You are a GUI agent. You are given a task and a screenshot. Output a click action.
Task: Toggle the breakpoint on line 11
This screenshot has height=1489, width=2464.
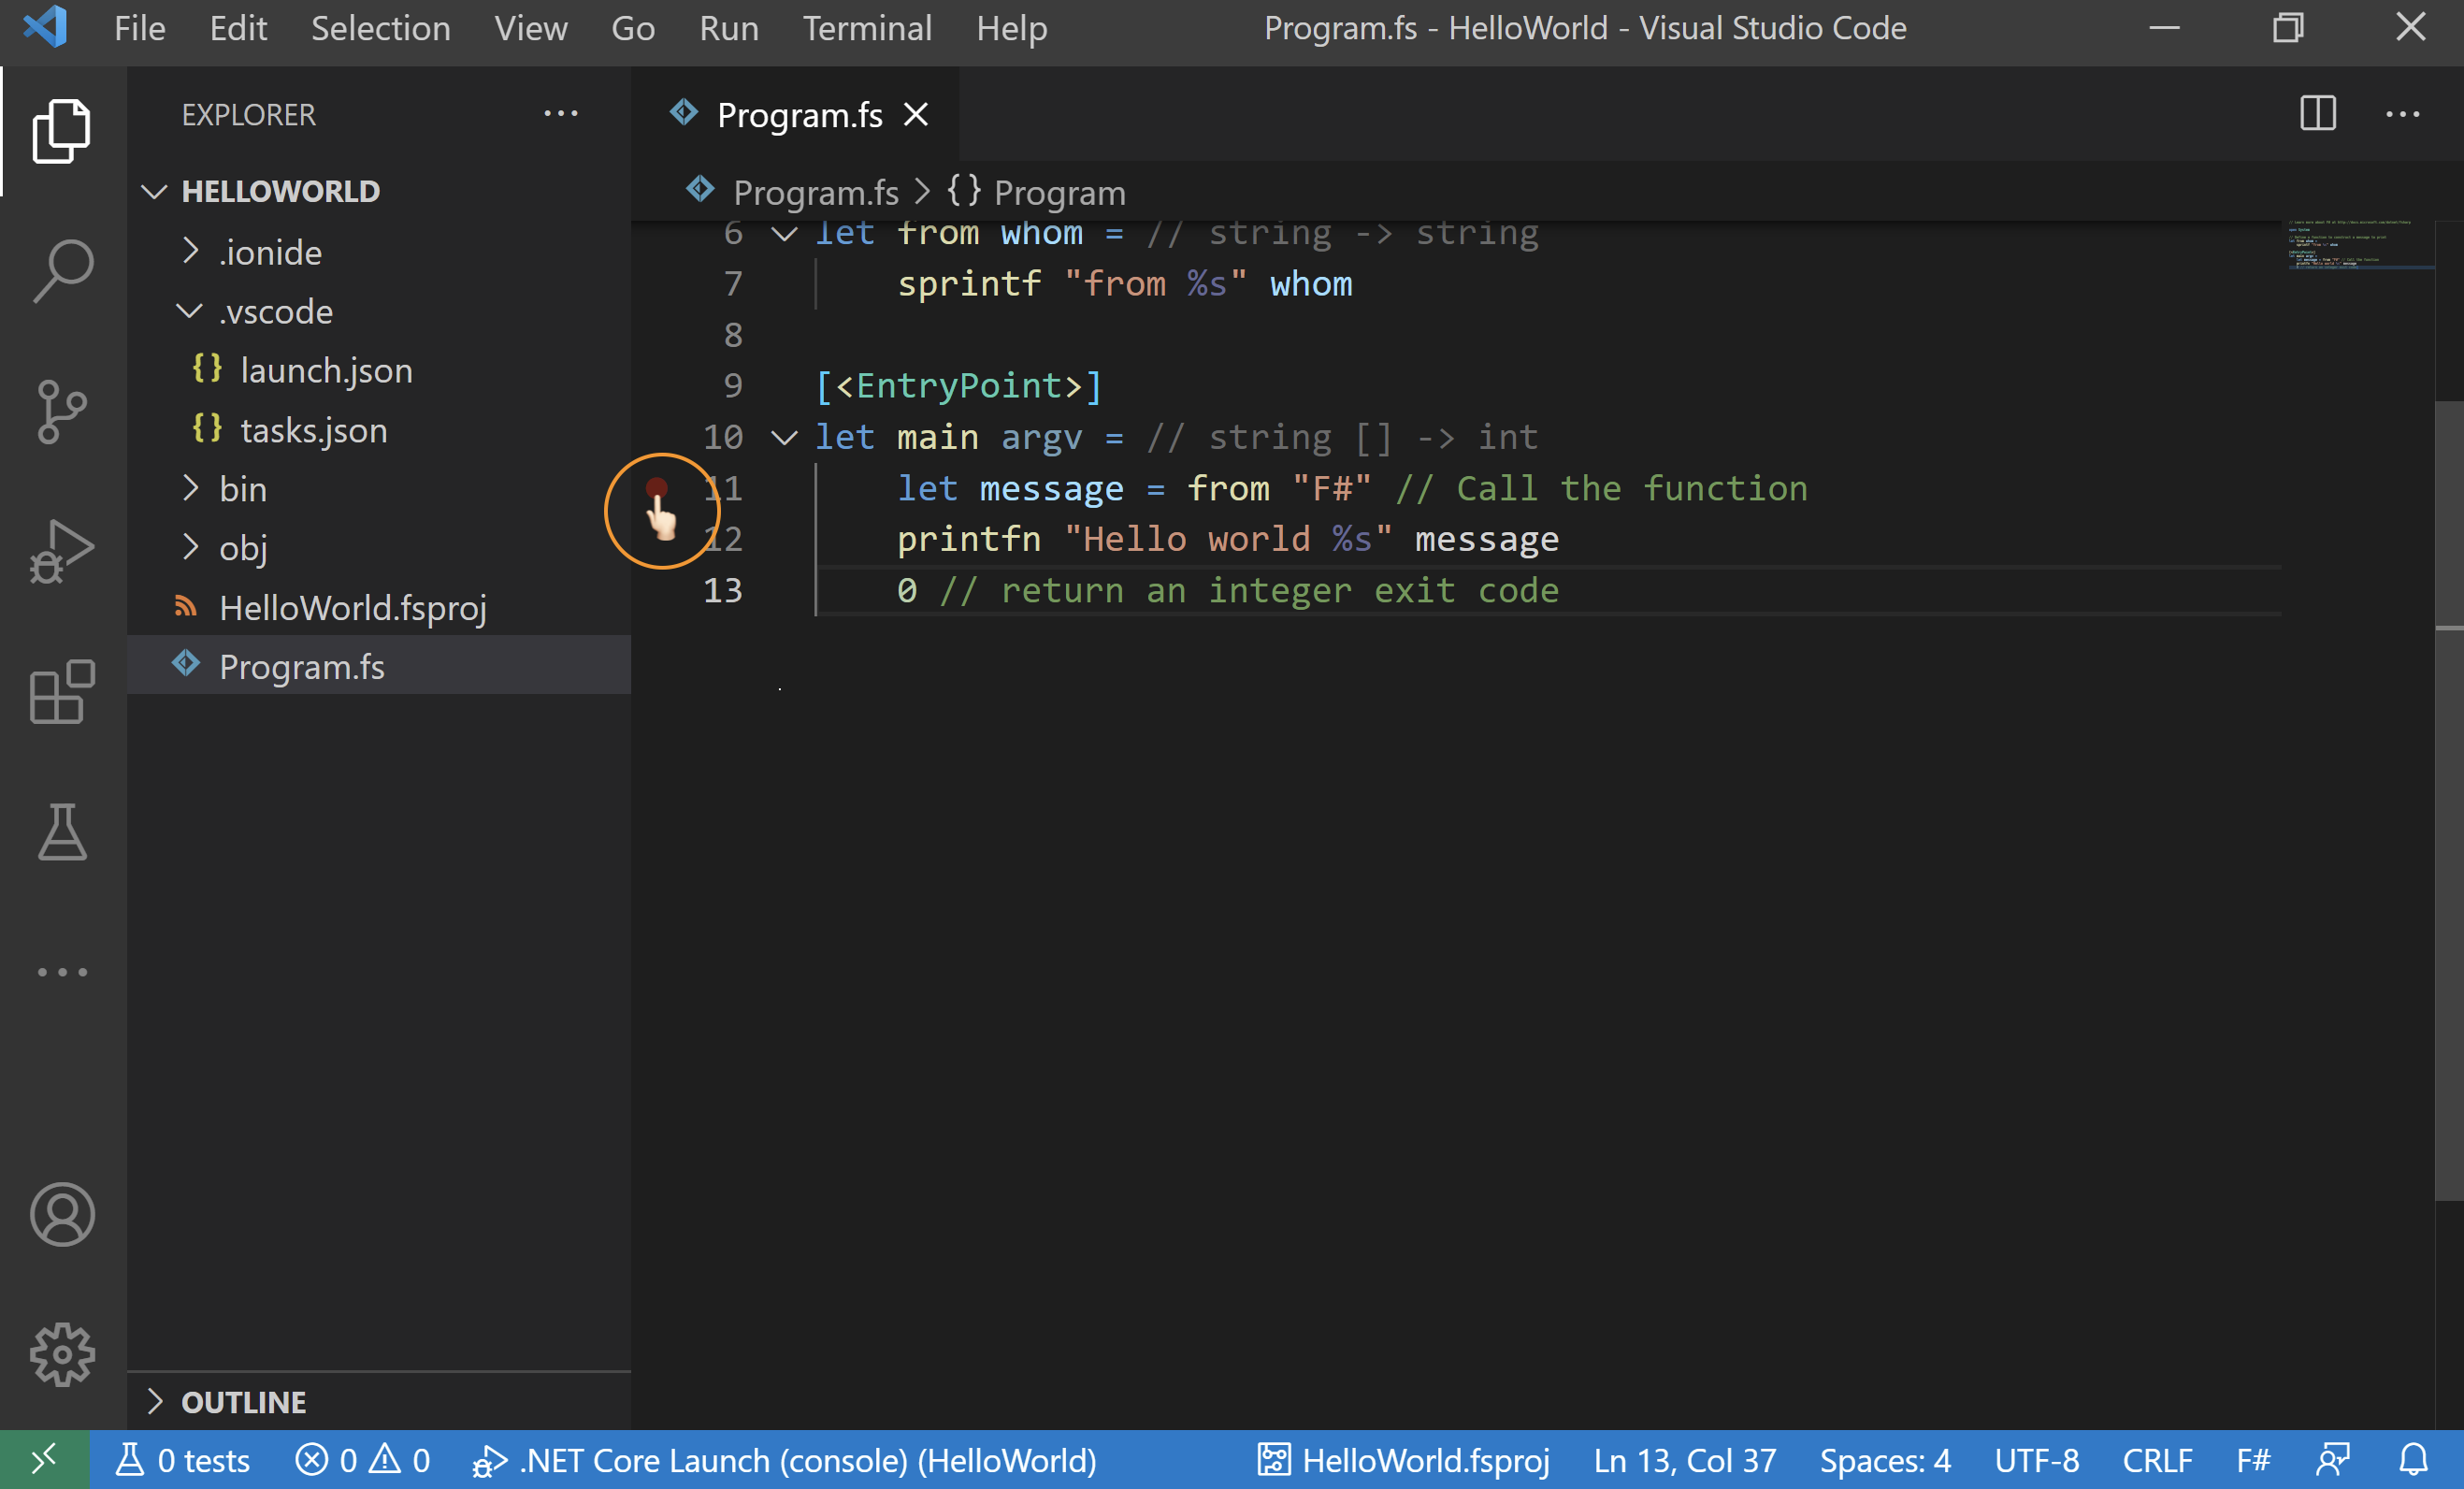[657, 488]
